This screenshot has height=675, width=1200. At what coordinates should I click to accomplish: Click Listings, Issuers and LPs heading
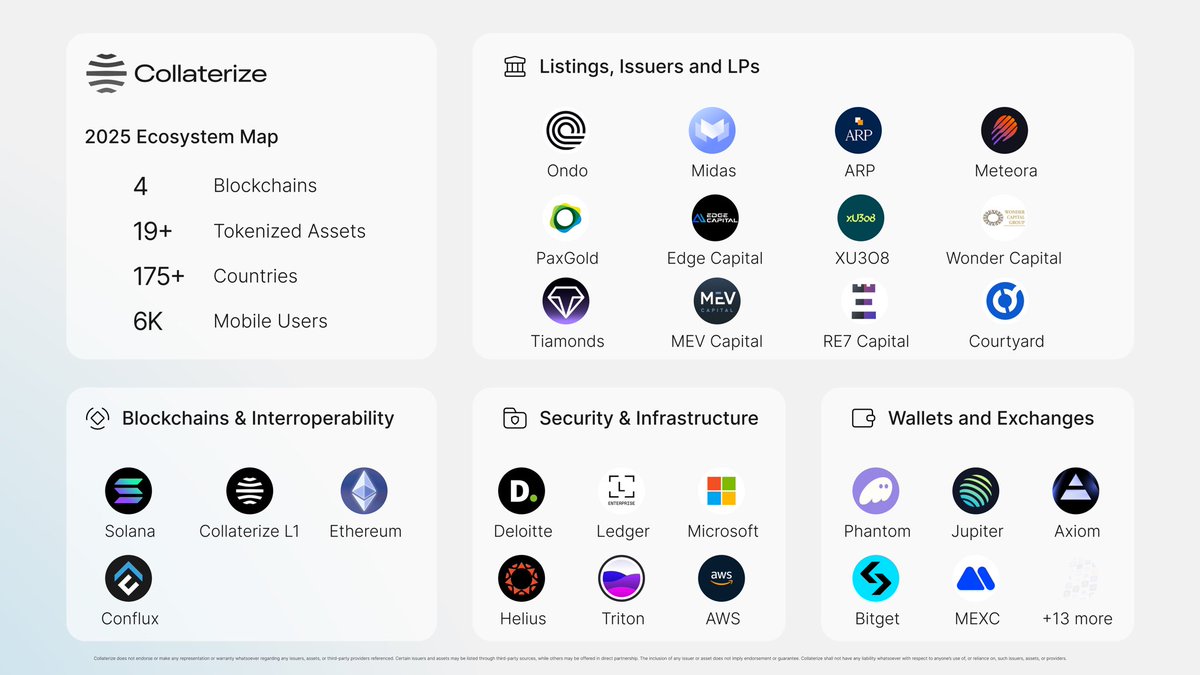pos(650,67)
